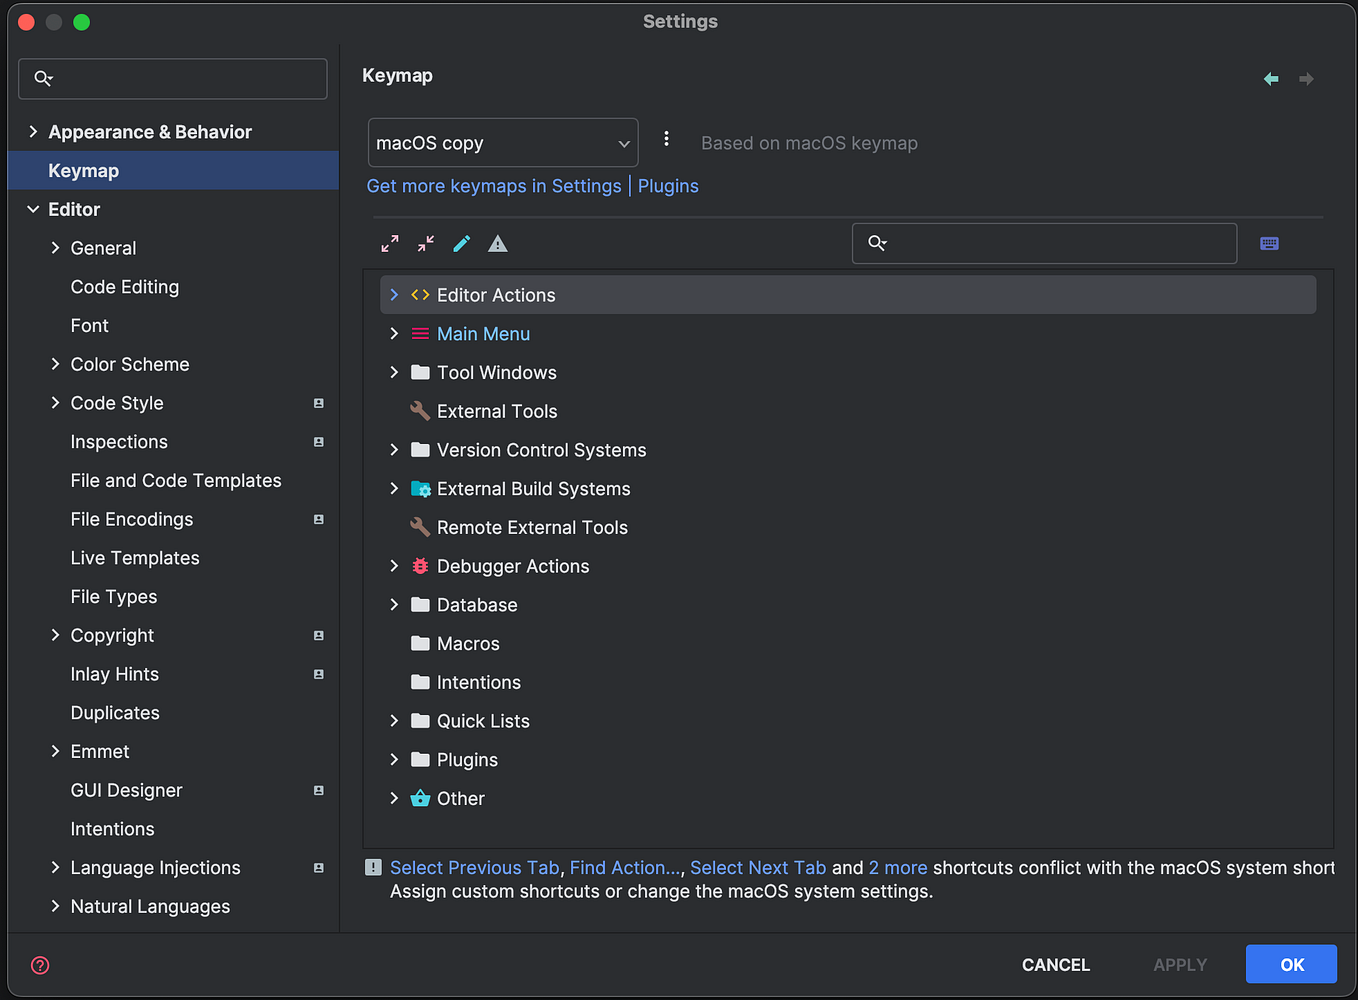Screen dimensions: 1358x1000
Task: Select the Main Menu tree item
Action: tap(483, 334)
